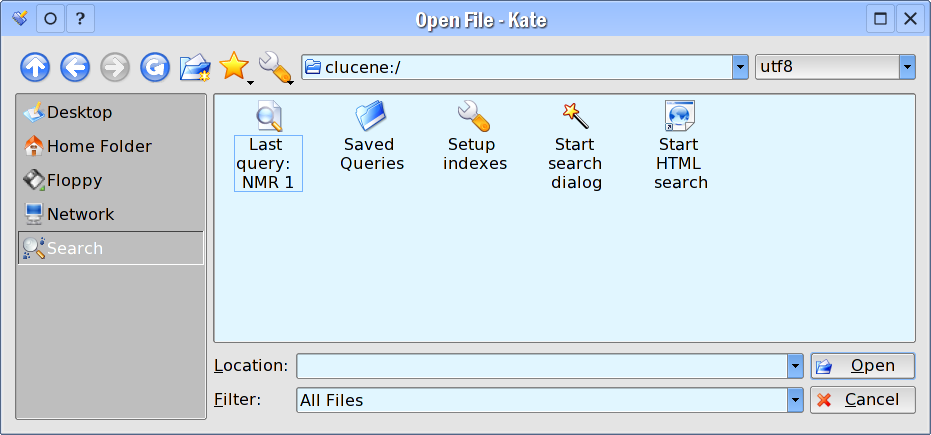
Task: Select the Start HTML search item
Action: pyautogui.click(x=680, y=145)
